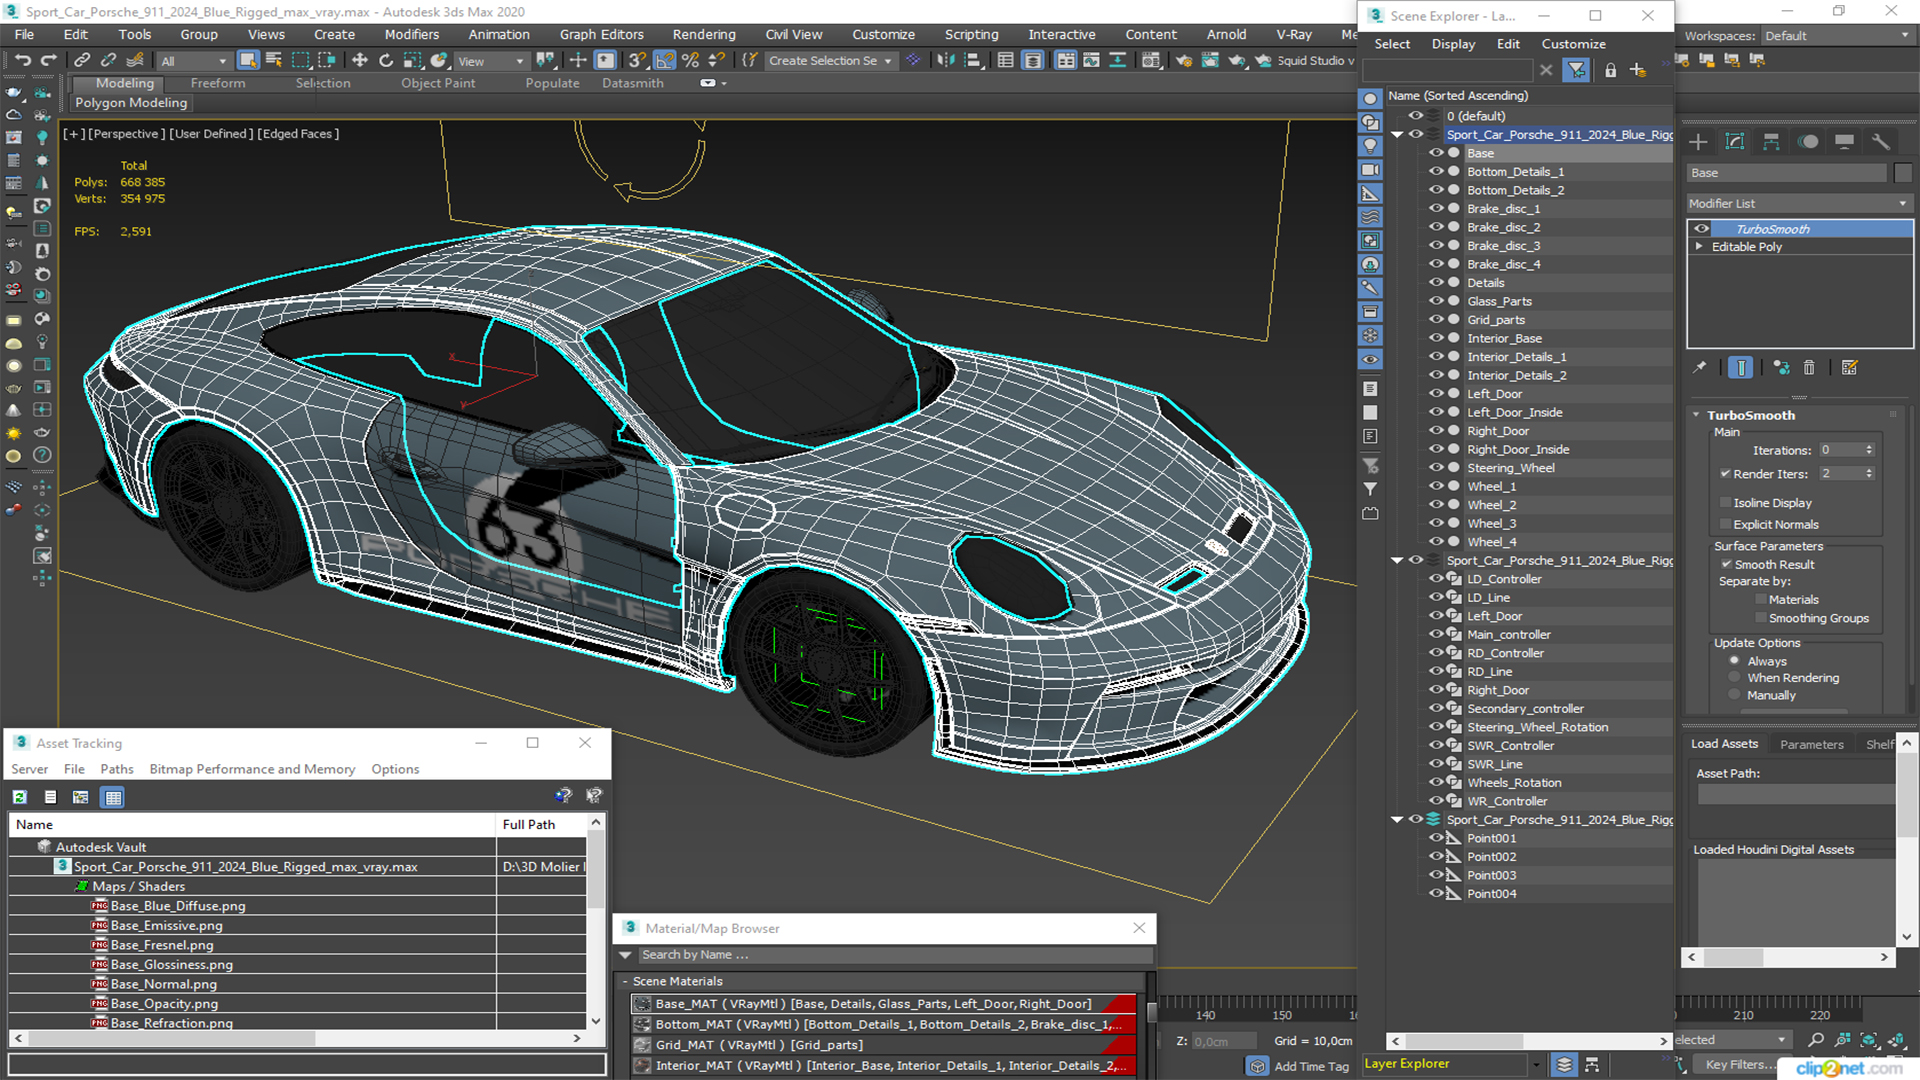
Task: Open Asset Tracking Paths menu
Action: coord(117,769)
